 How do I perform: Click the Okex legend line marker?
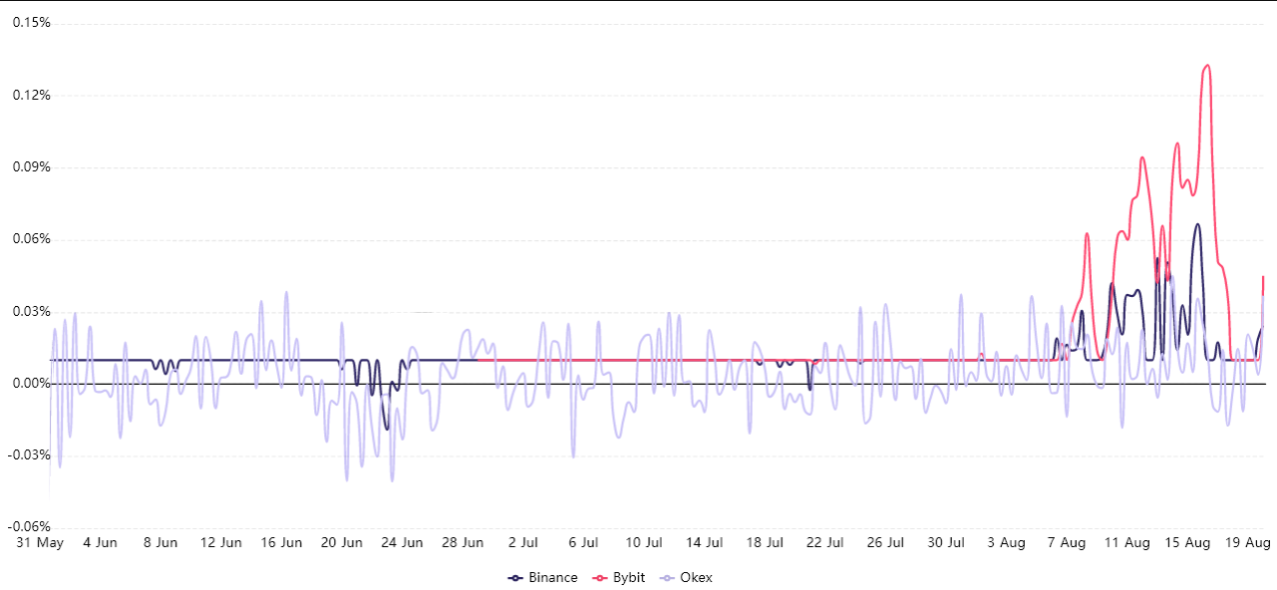pos(668,578)
